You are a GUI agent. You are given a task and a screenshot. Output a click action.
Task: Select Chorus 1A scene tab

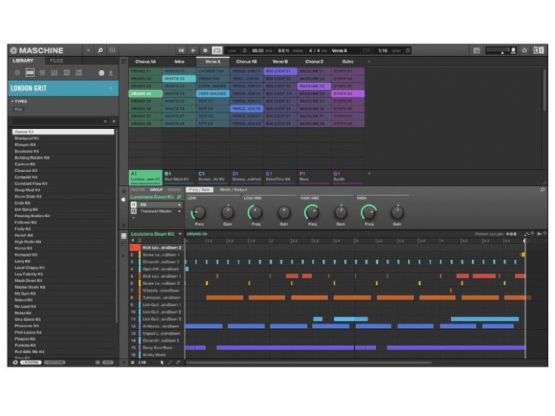click(145, 62)
